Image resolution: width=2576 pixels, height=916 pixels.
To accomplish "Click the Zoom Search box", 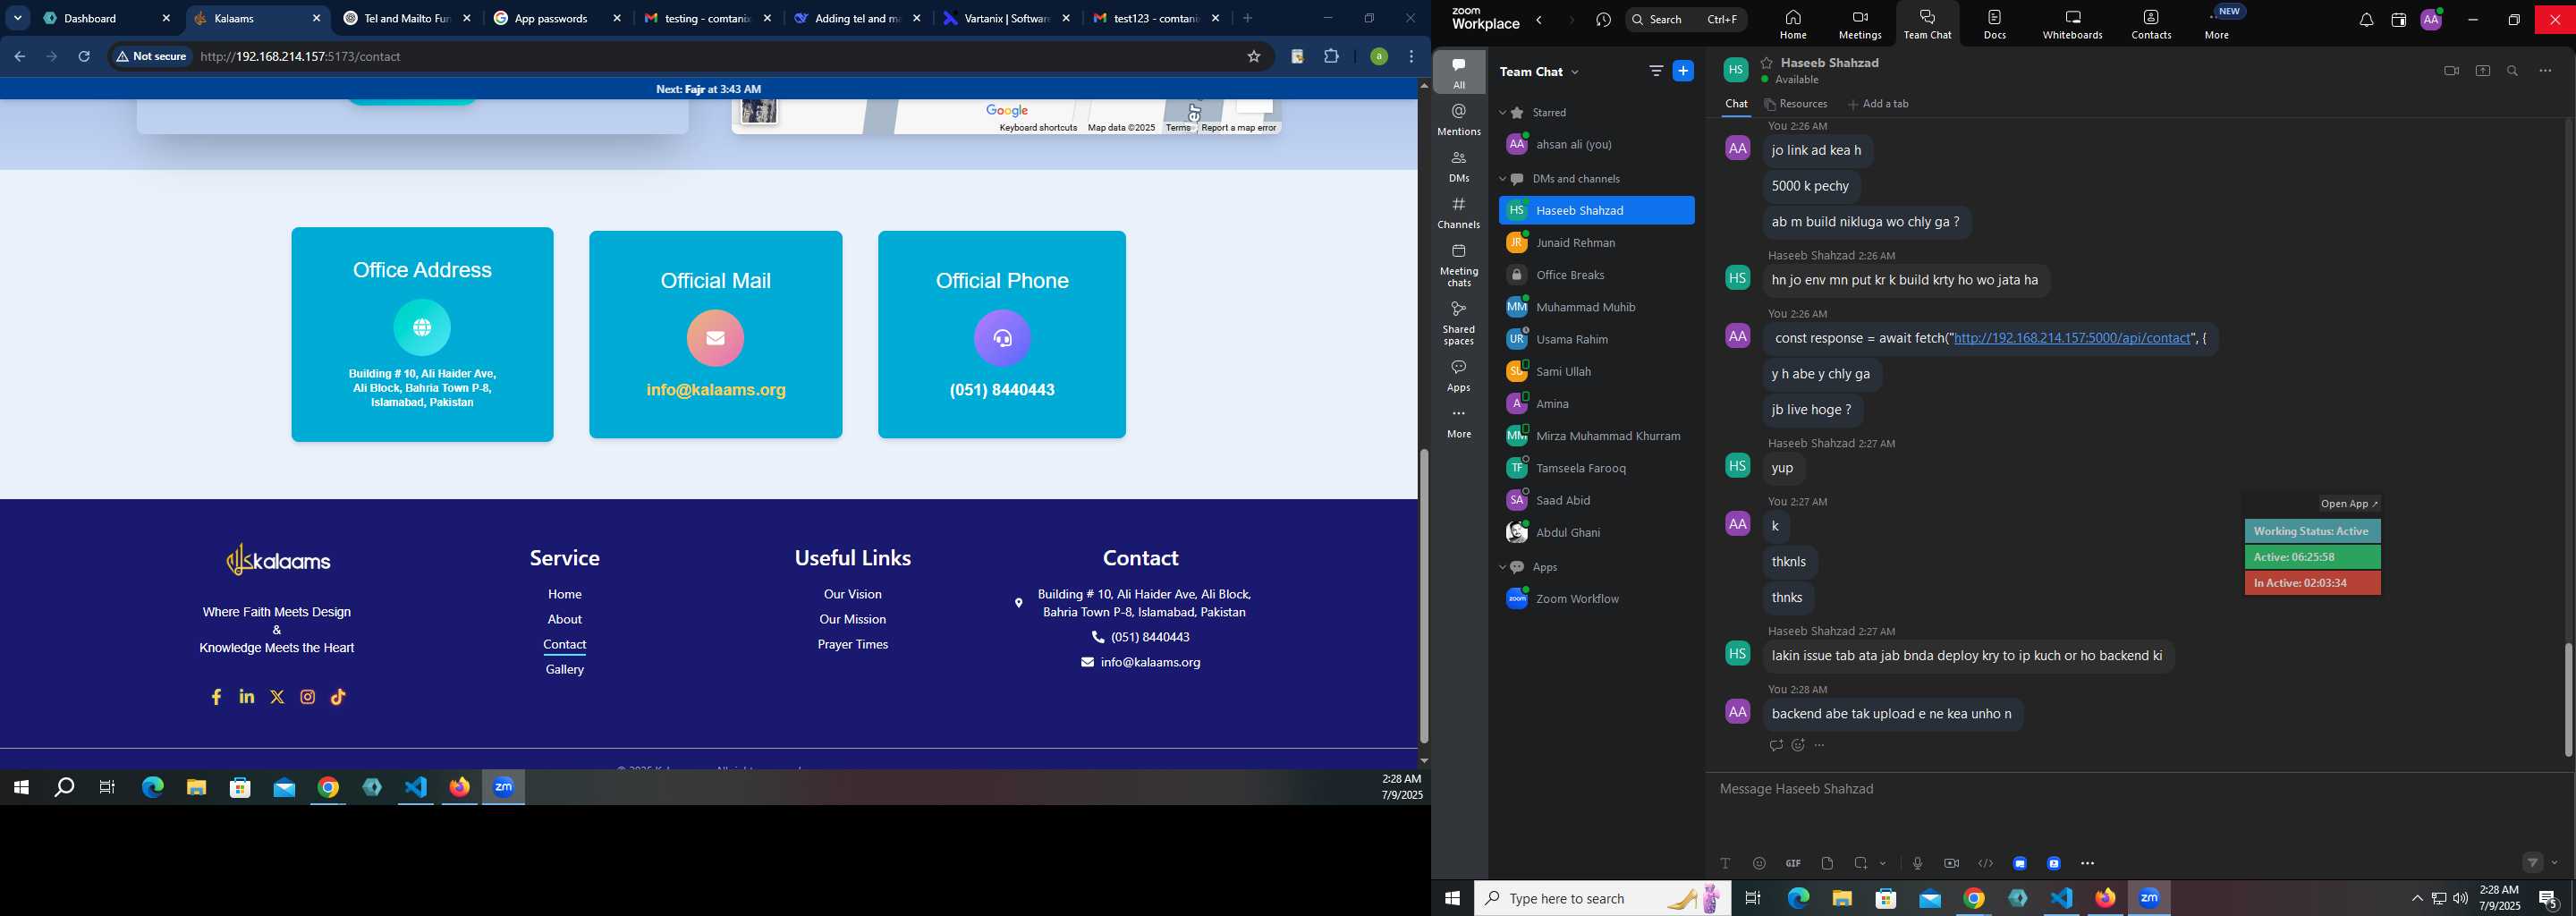I will 1686,19.
